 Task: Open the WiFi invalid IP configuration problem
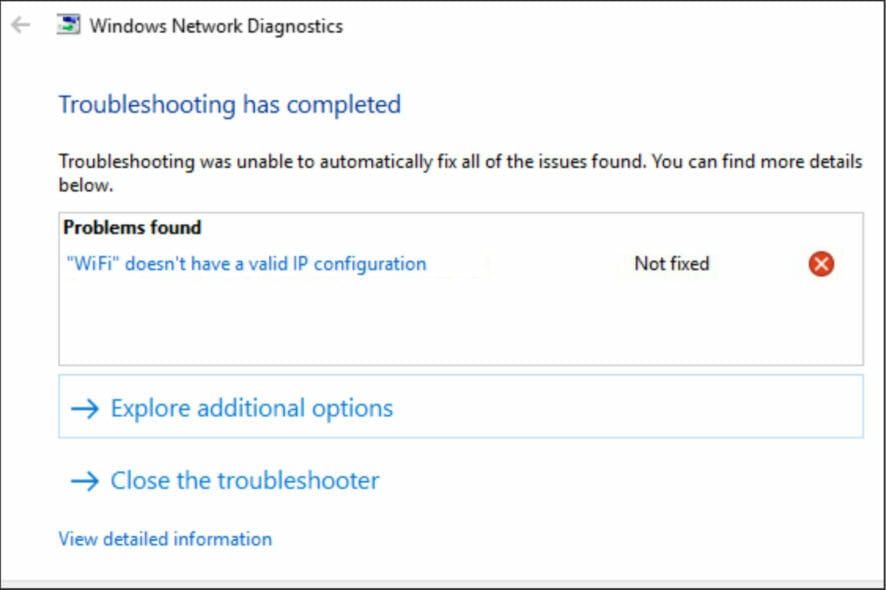246,264
